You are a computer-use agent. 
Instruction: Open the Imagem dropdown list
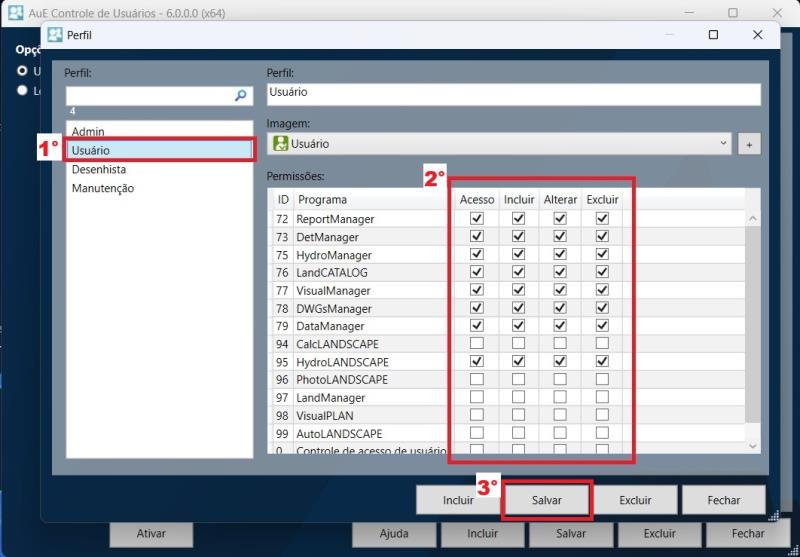pos(724,144)
